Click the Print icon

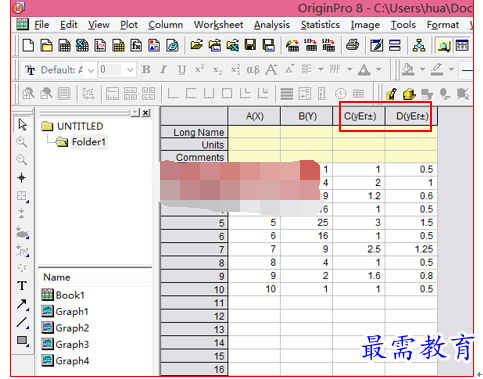click(352, 45)
